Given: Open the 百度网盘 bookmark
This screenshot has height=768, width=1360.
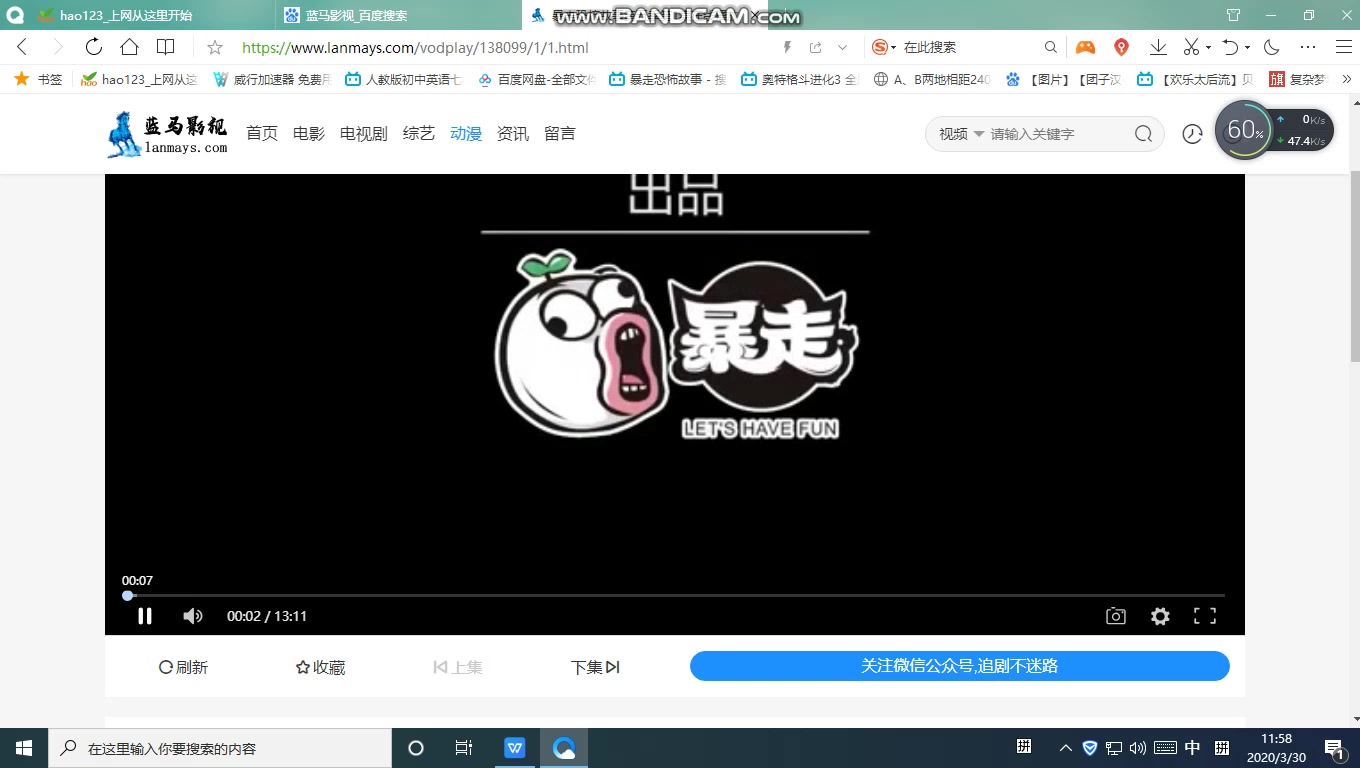Looking at the screenshot, I should [x=536, y=79].
